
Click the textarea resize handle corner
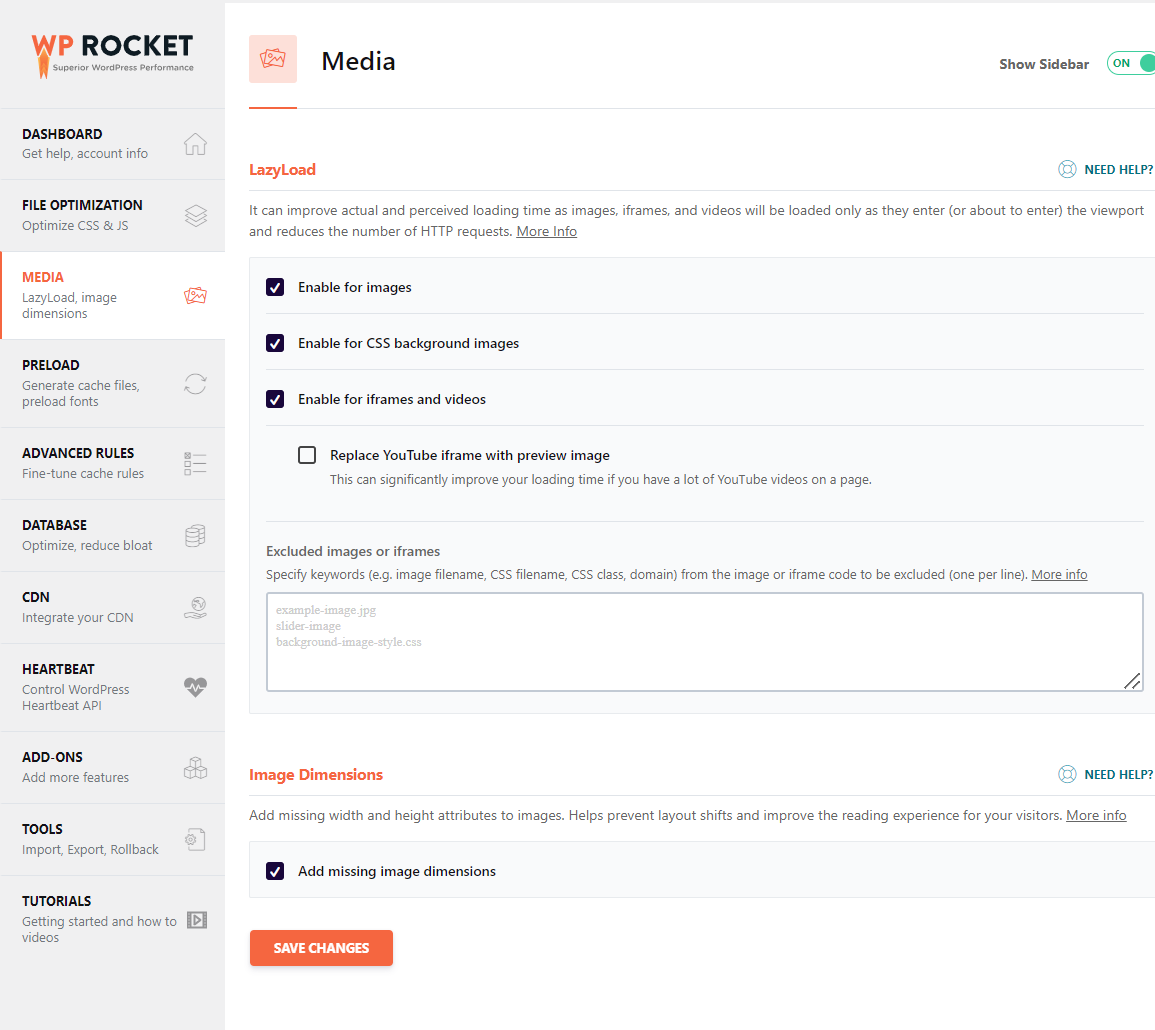1132,682
